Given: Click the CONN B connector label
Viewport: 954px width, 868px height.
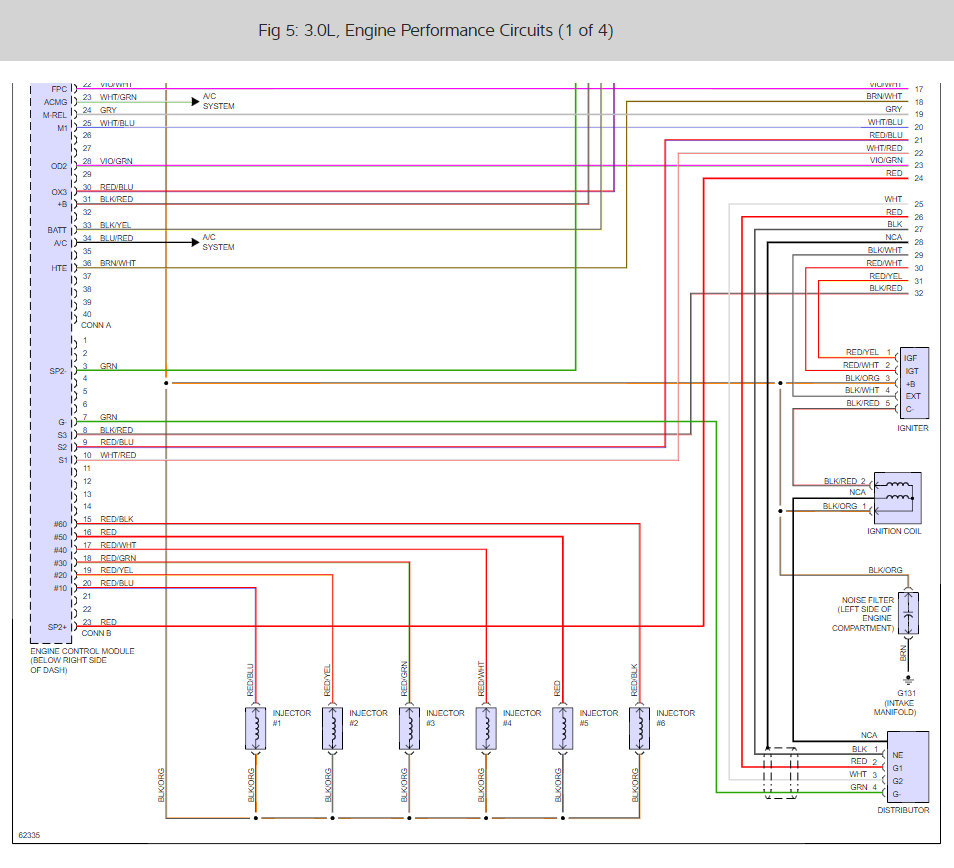Looking at the screenshot, I should click(x=96, y=633).
